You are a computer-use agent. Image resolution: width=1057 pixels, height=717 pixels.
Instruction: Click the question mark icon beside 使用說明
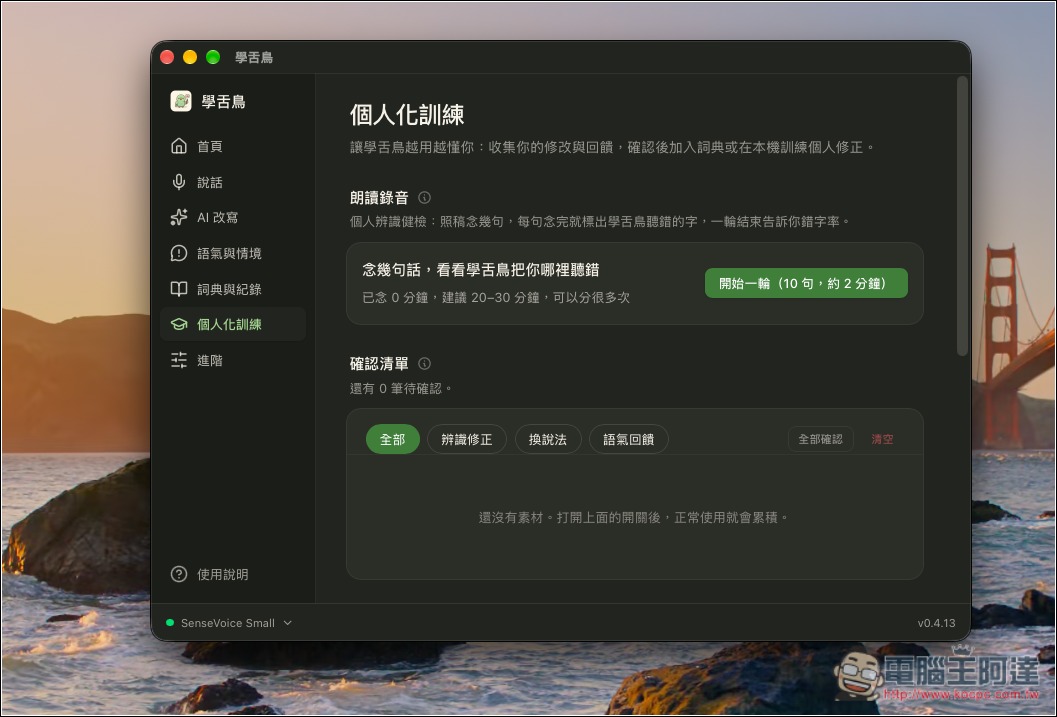tap(179, 574)
